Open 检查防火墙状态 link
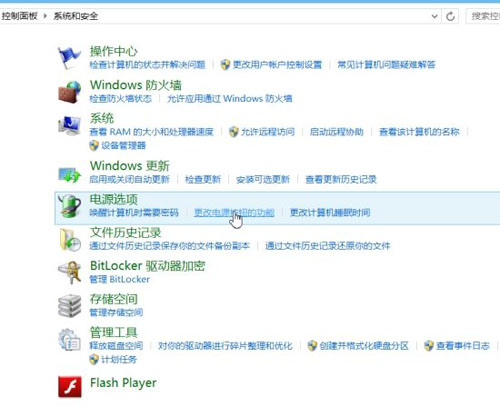This screenshot has width=500, height=406. pyautogui.click(x=120, y=98)
